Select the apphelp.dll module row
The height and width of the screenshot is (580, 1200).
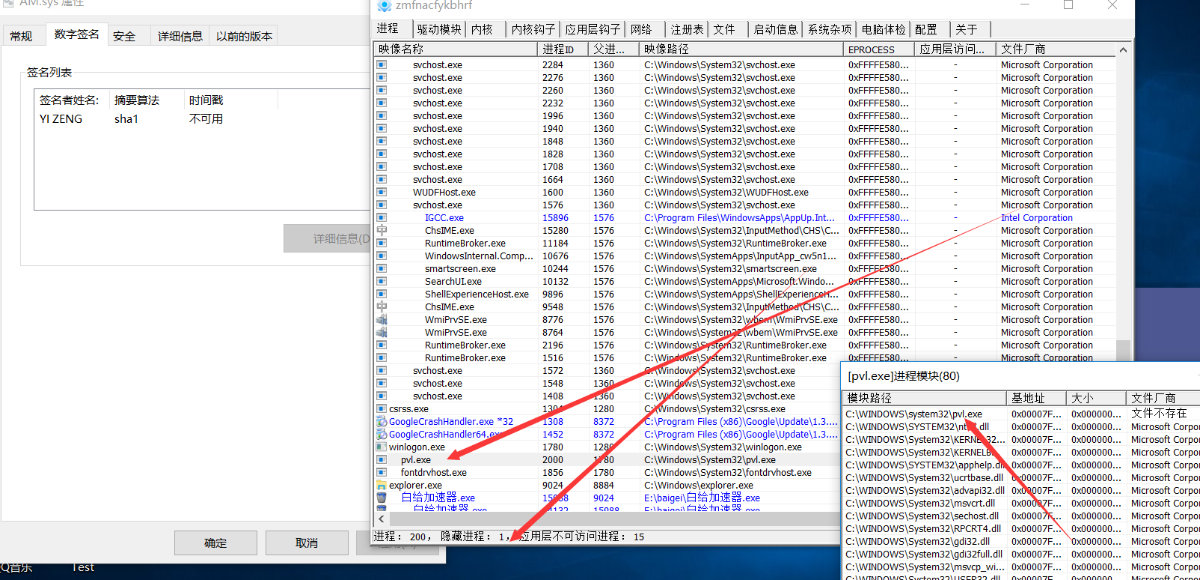1022,465
